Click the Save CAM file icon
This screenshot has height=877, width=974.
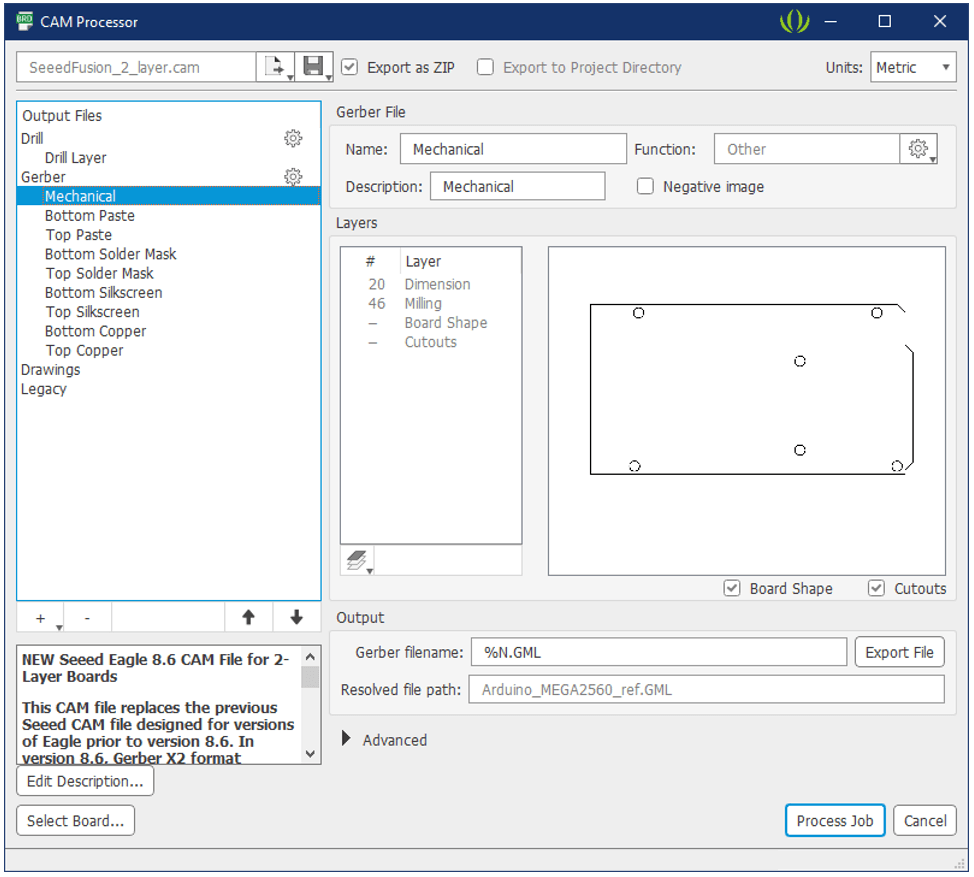[x=311, y=64]
